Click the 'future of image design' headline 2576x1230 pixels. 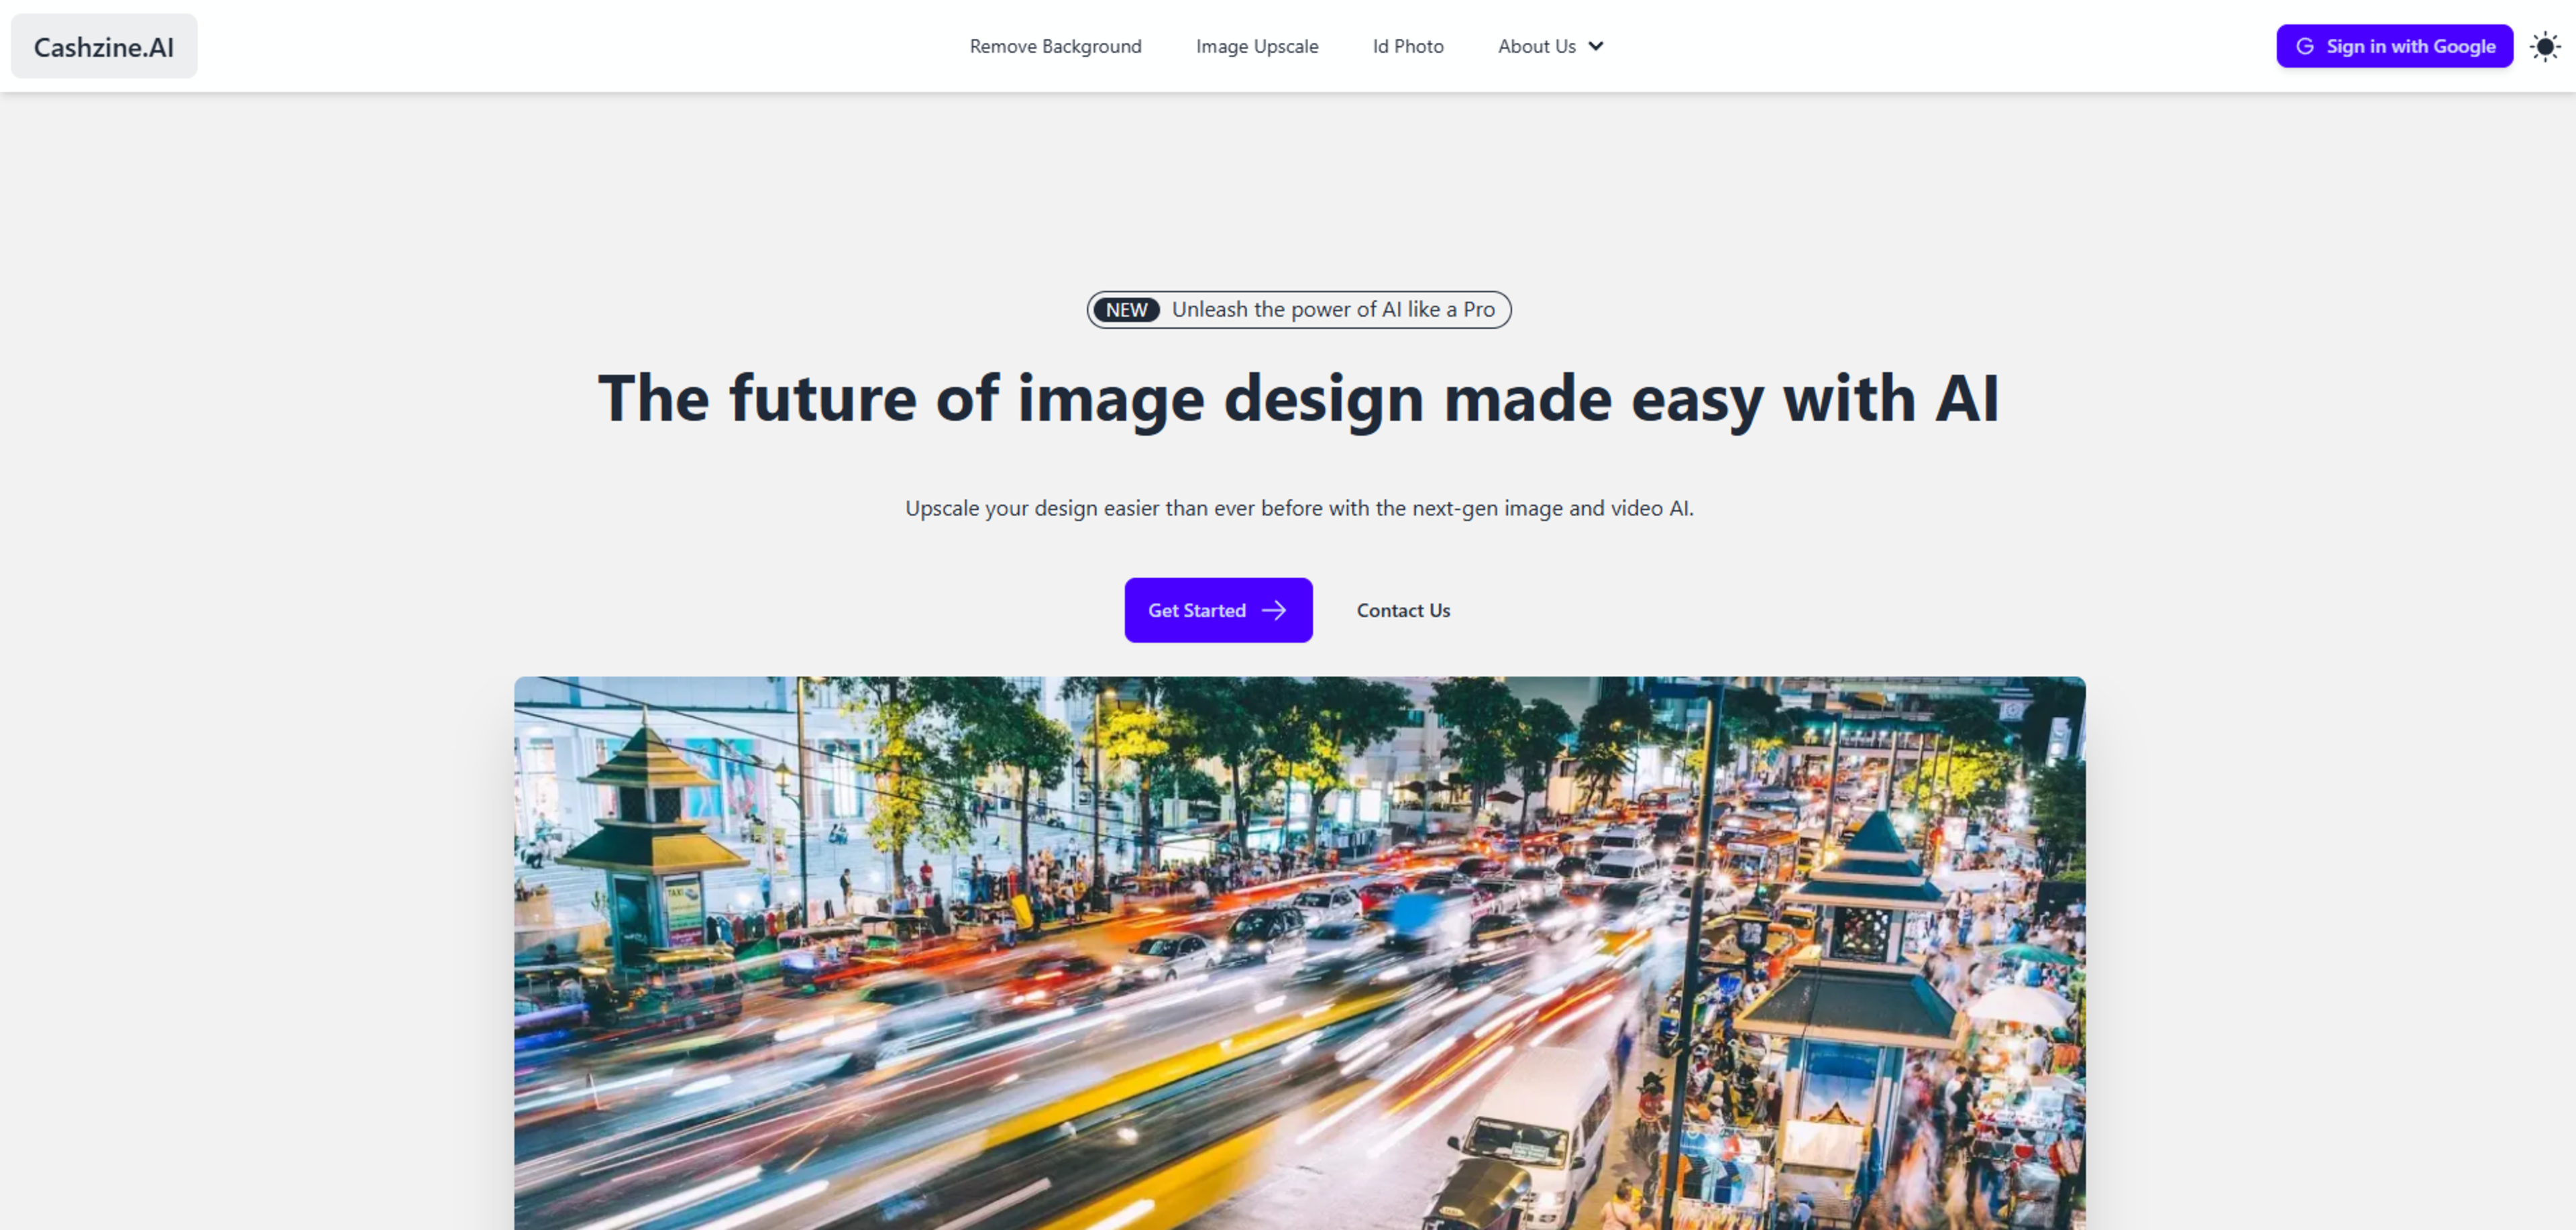1298,398
